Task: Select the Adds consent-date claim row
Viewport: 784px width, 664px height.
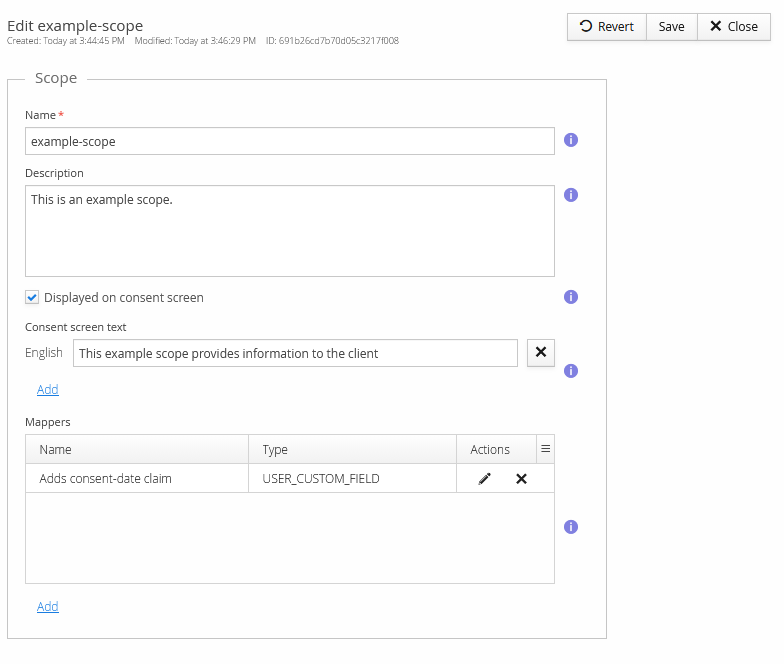Action: [290, 478]
